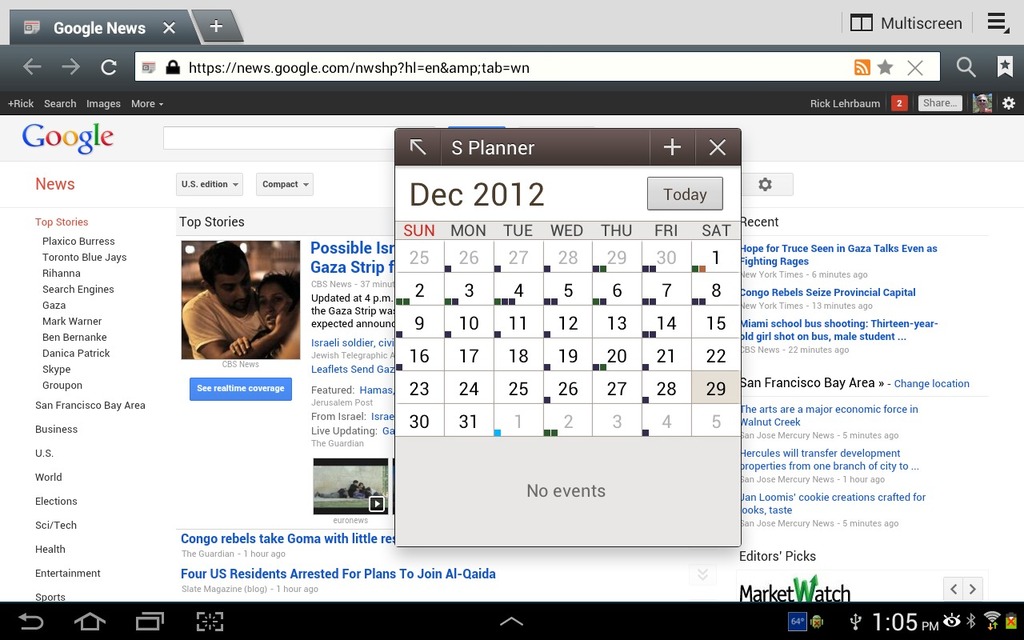Open the Gaza Strip story photo

pos(240,300)
